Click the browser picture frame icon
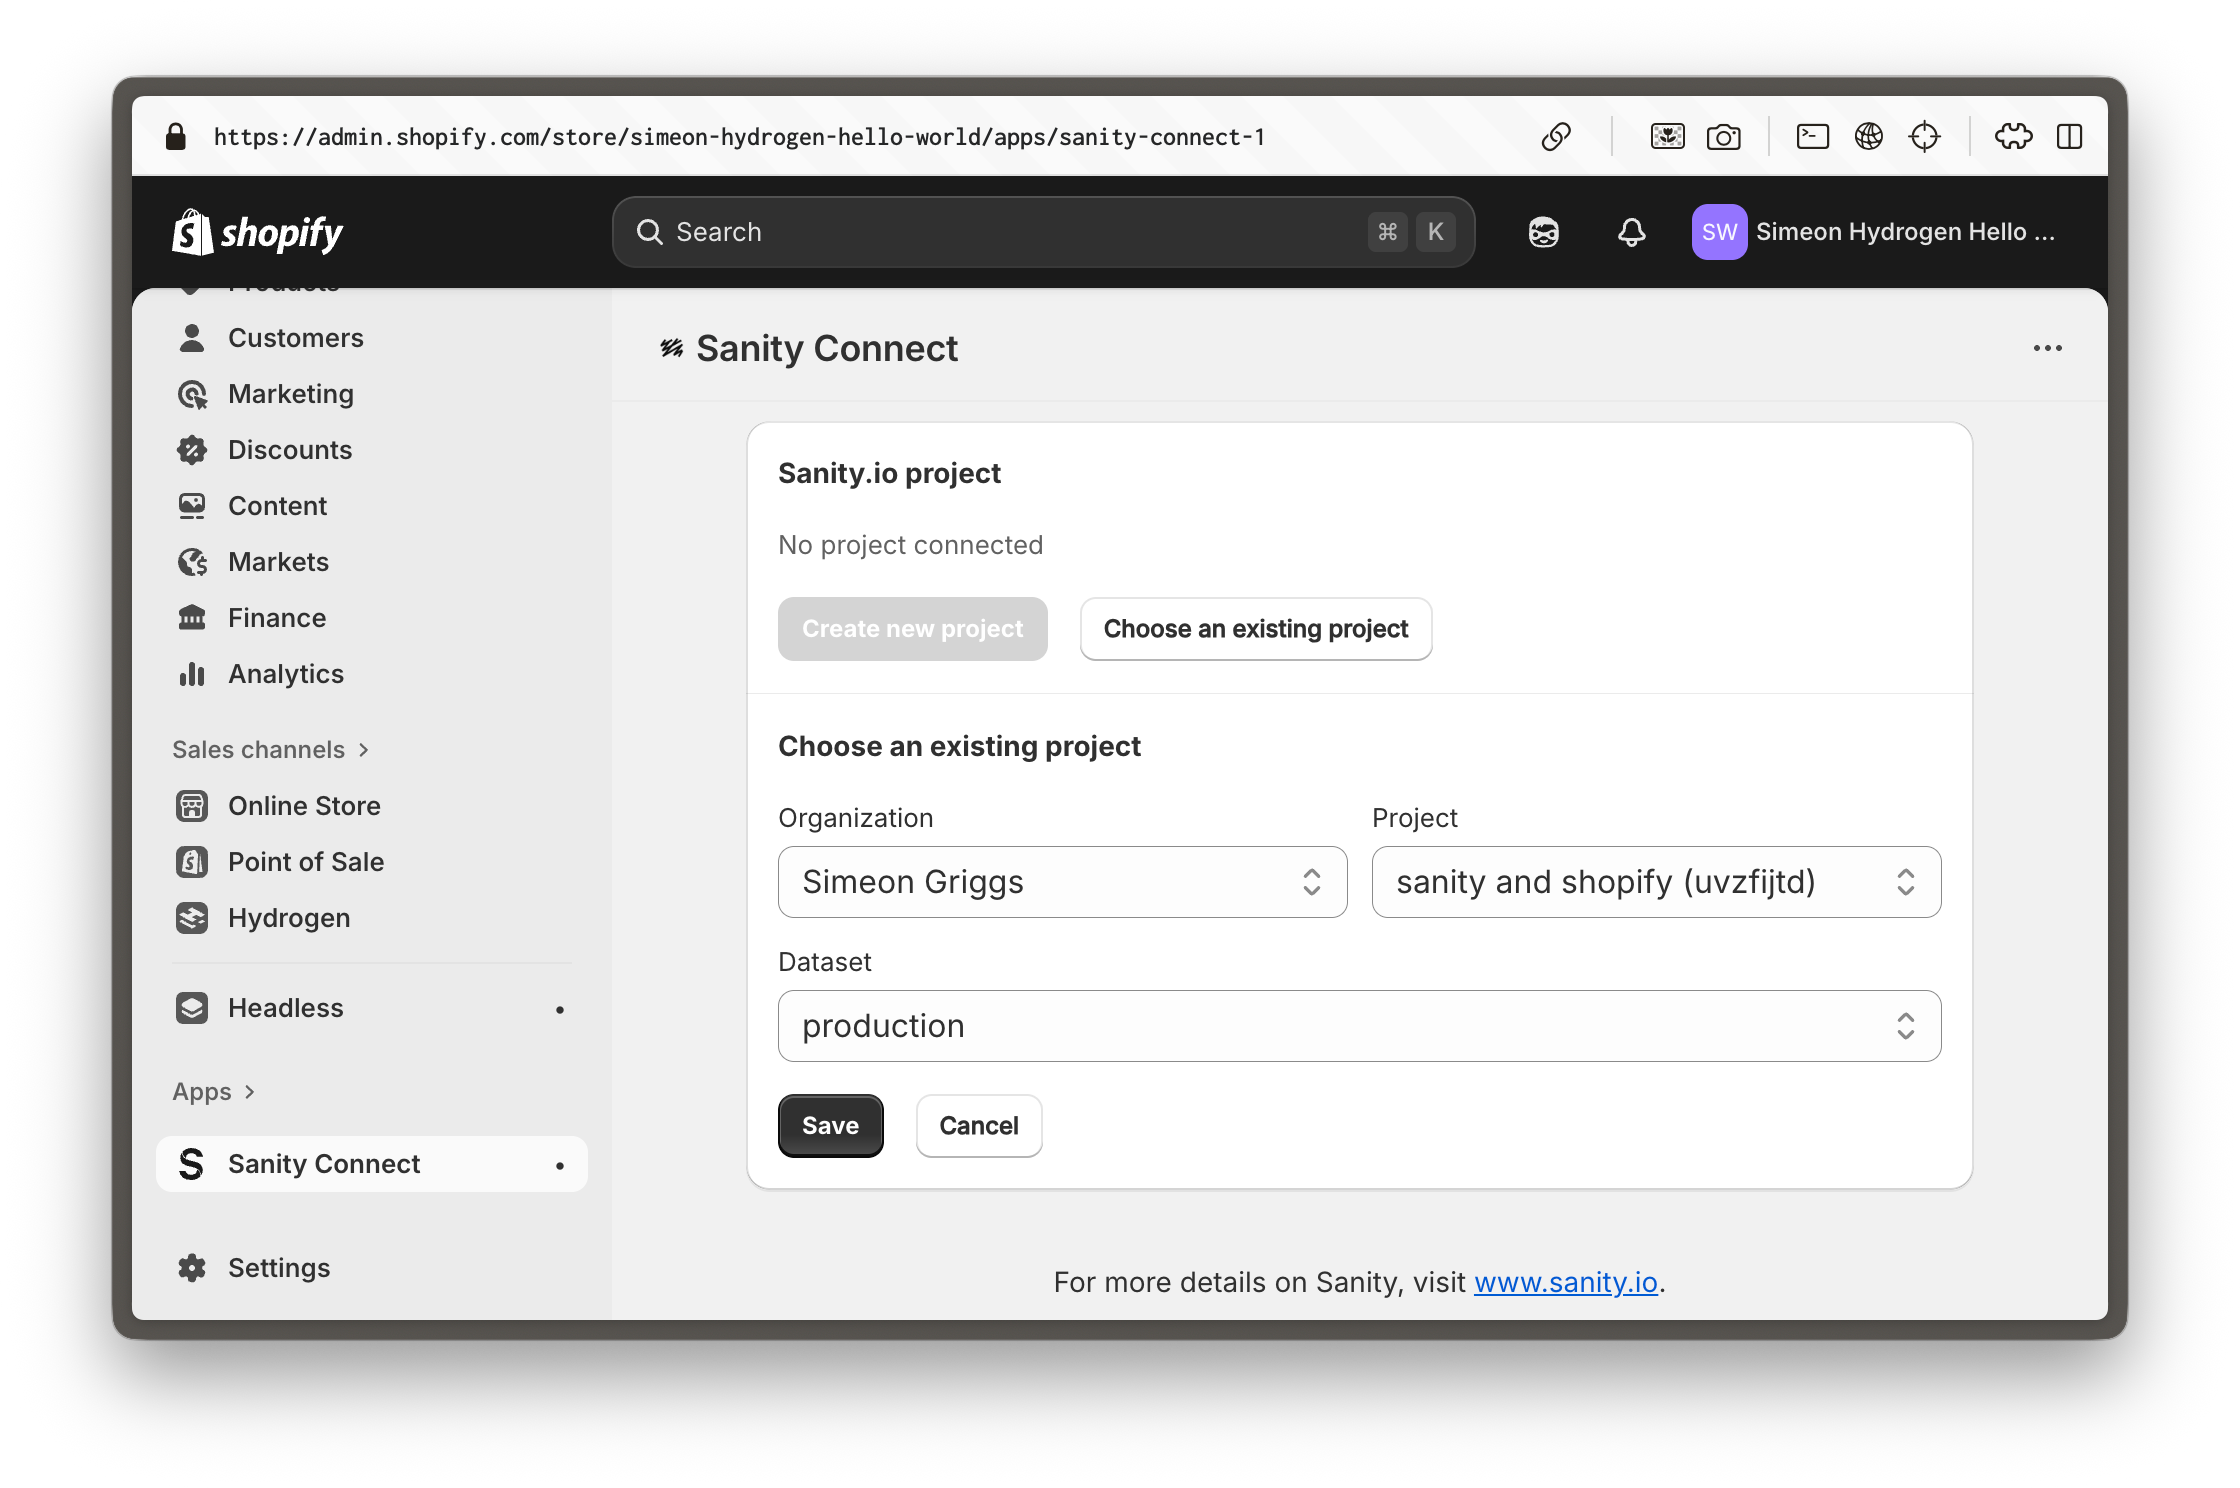The width and height of the screenshot is (2240, 1488). point(1667,136)
